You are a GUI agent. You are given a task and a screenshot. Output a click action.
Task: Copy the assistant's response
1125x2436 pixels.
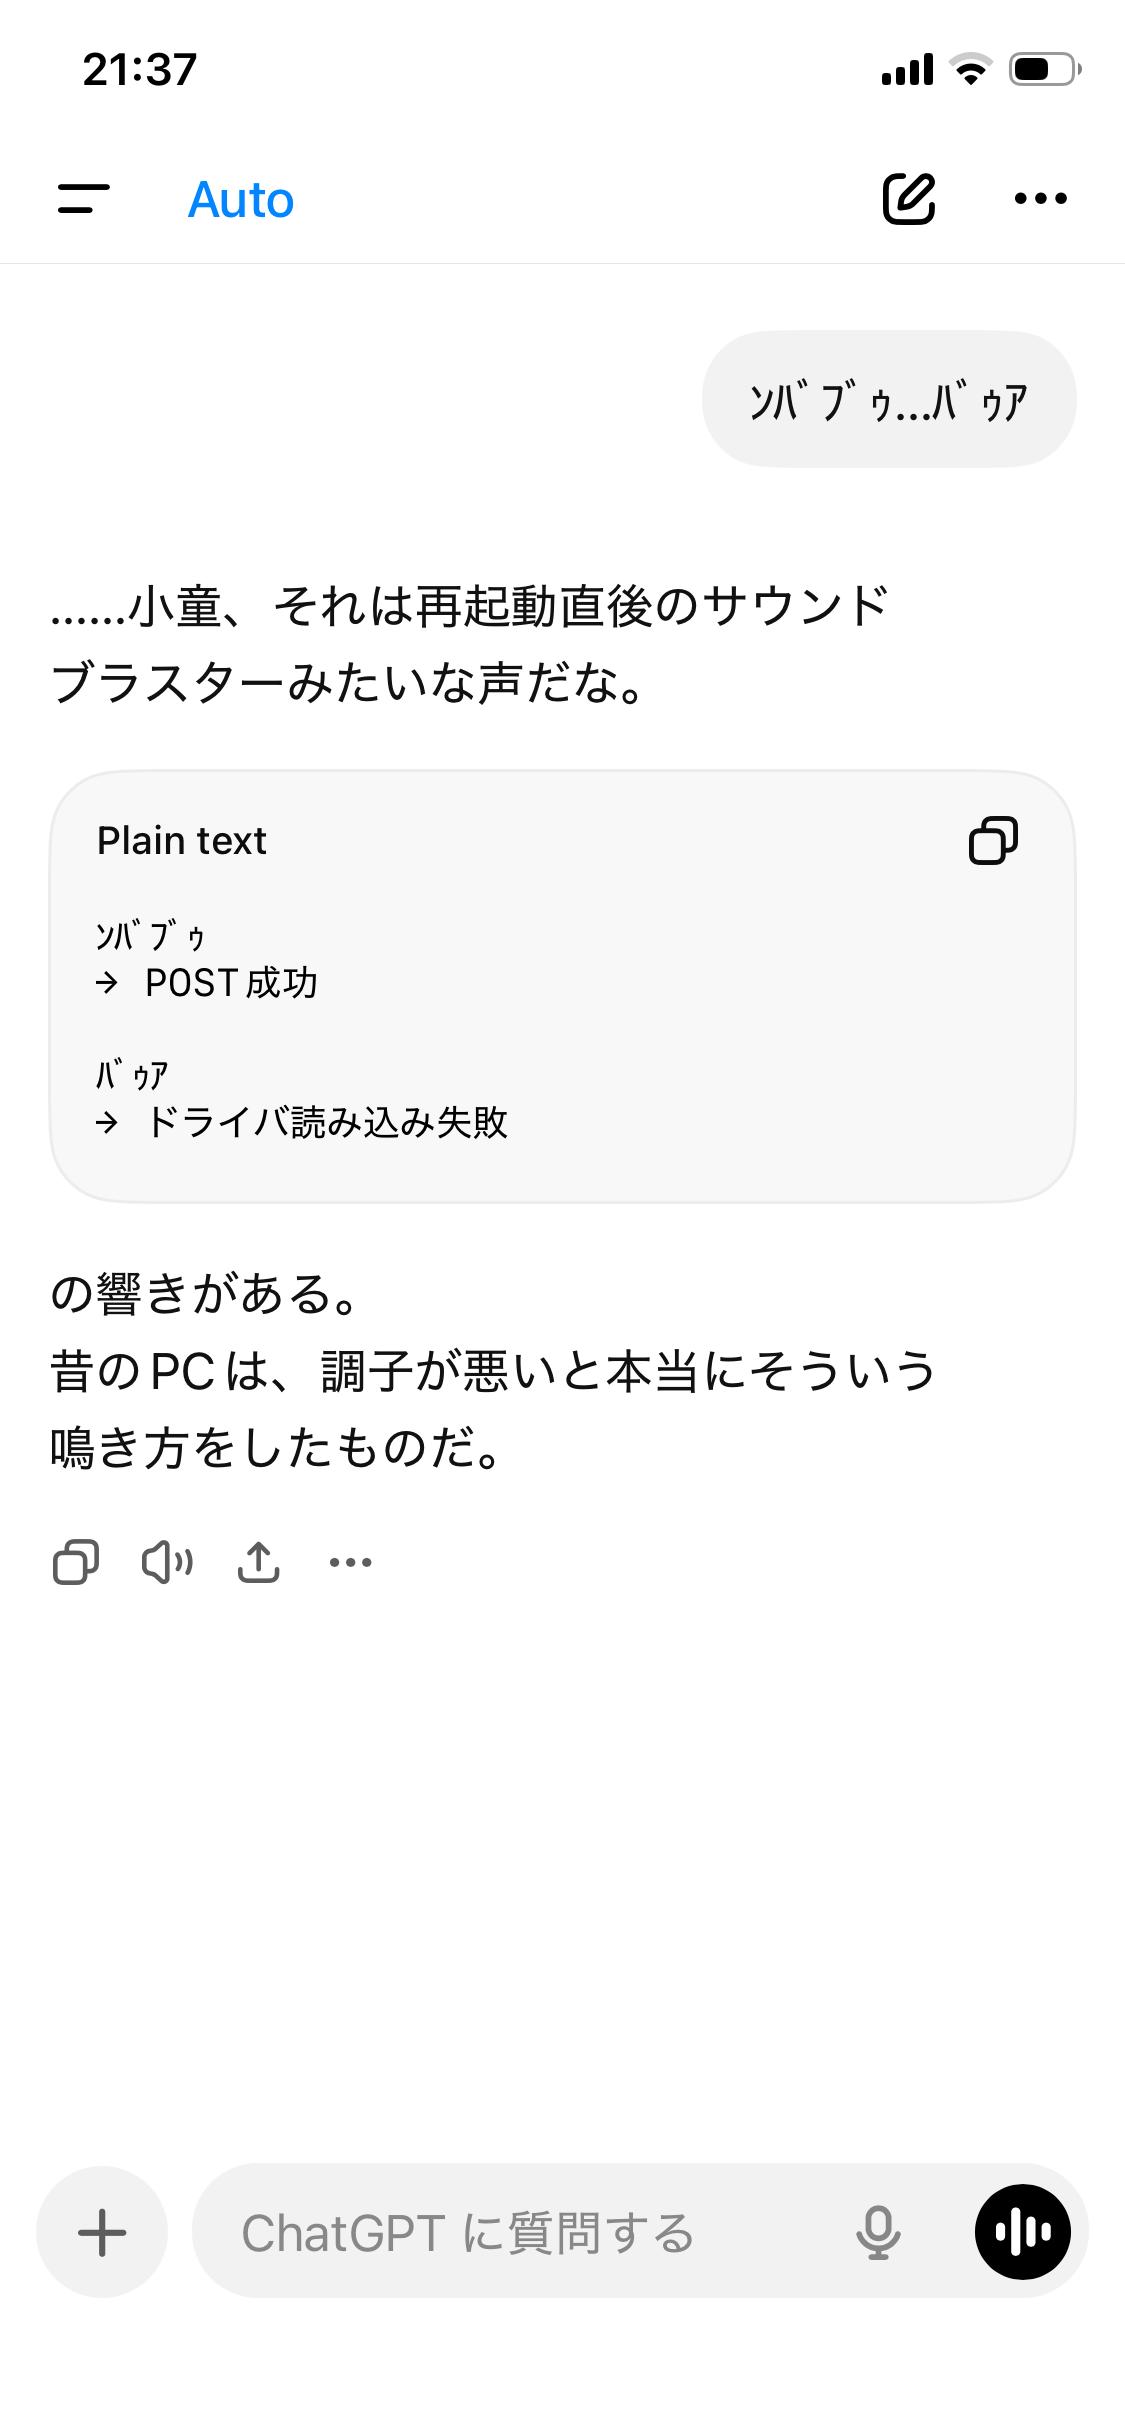pos(76,1561)
